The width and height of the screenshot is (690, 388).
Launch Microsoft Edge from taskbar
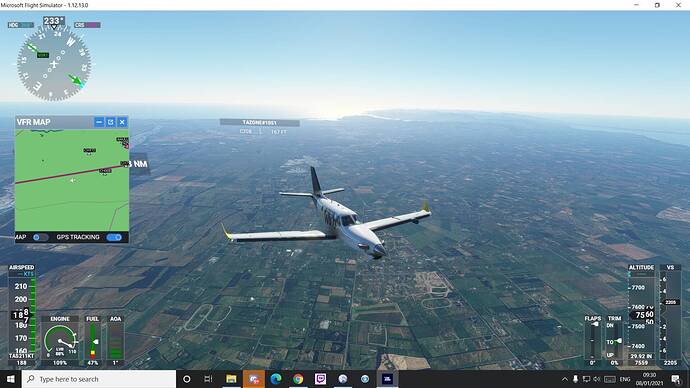tap(276, 379)
